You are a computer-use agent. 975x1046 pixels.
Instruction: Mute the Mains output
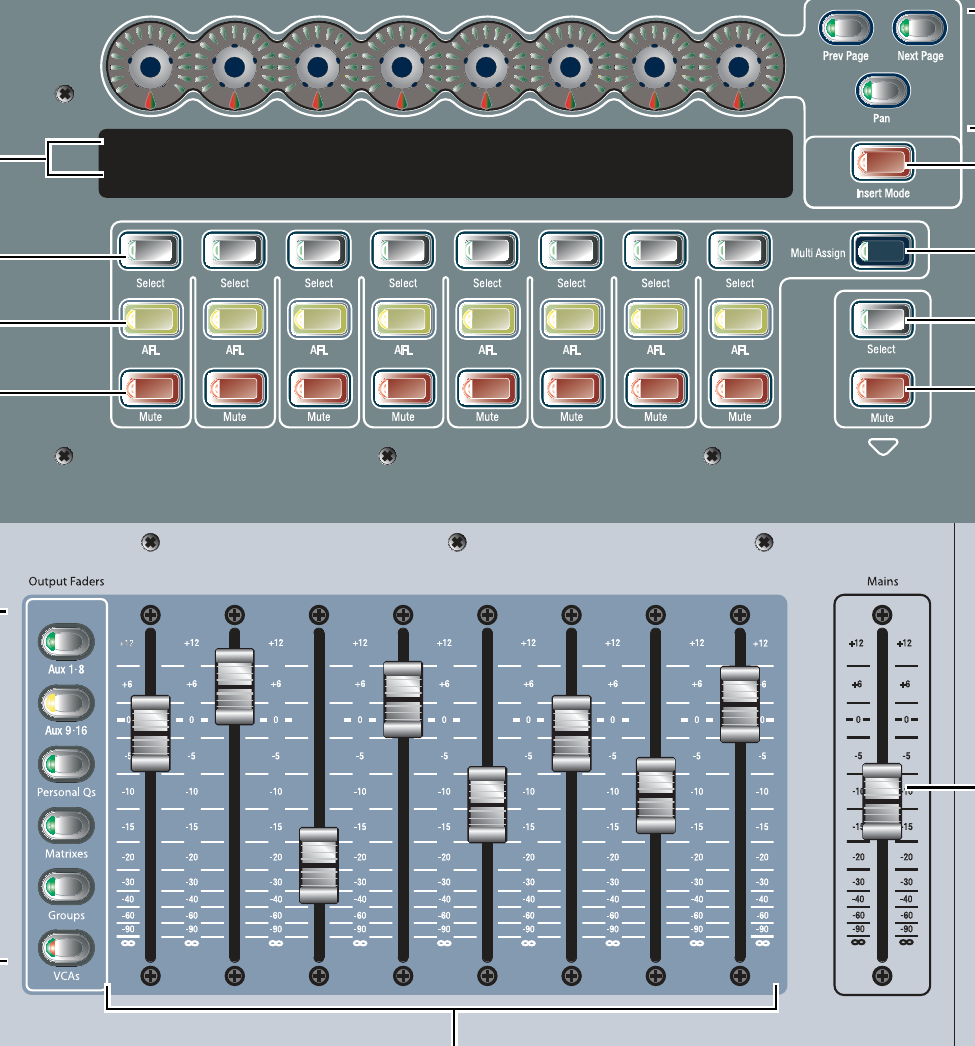(882, 389)
